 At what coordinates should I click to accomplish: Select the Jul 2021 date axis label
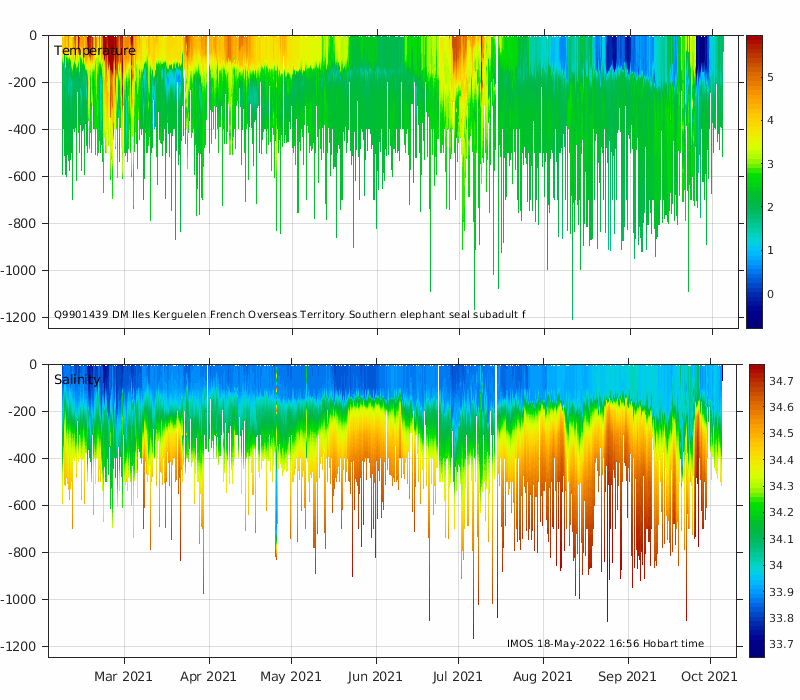pos(457,677)
